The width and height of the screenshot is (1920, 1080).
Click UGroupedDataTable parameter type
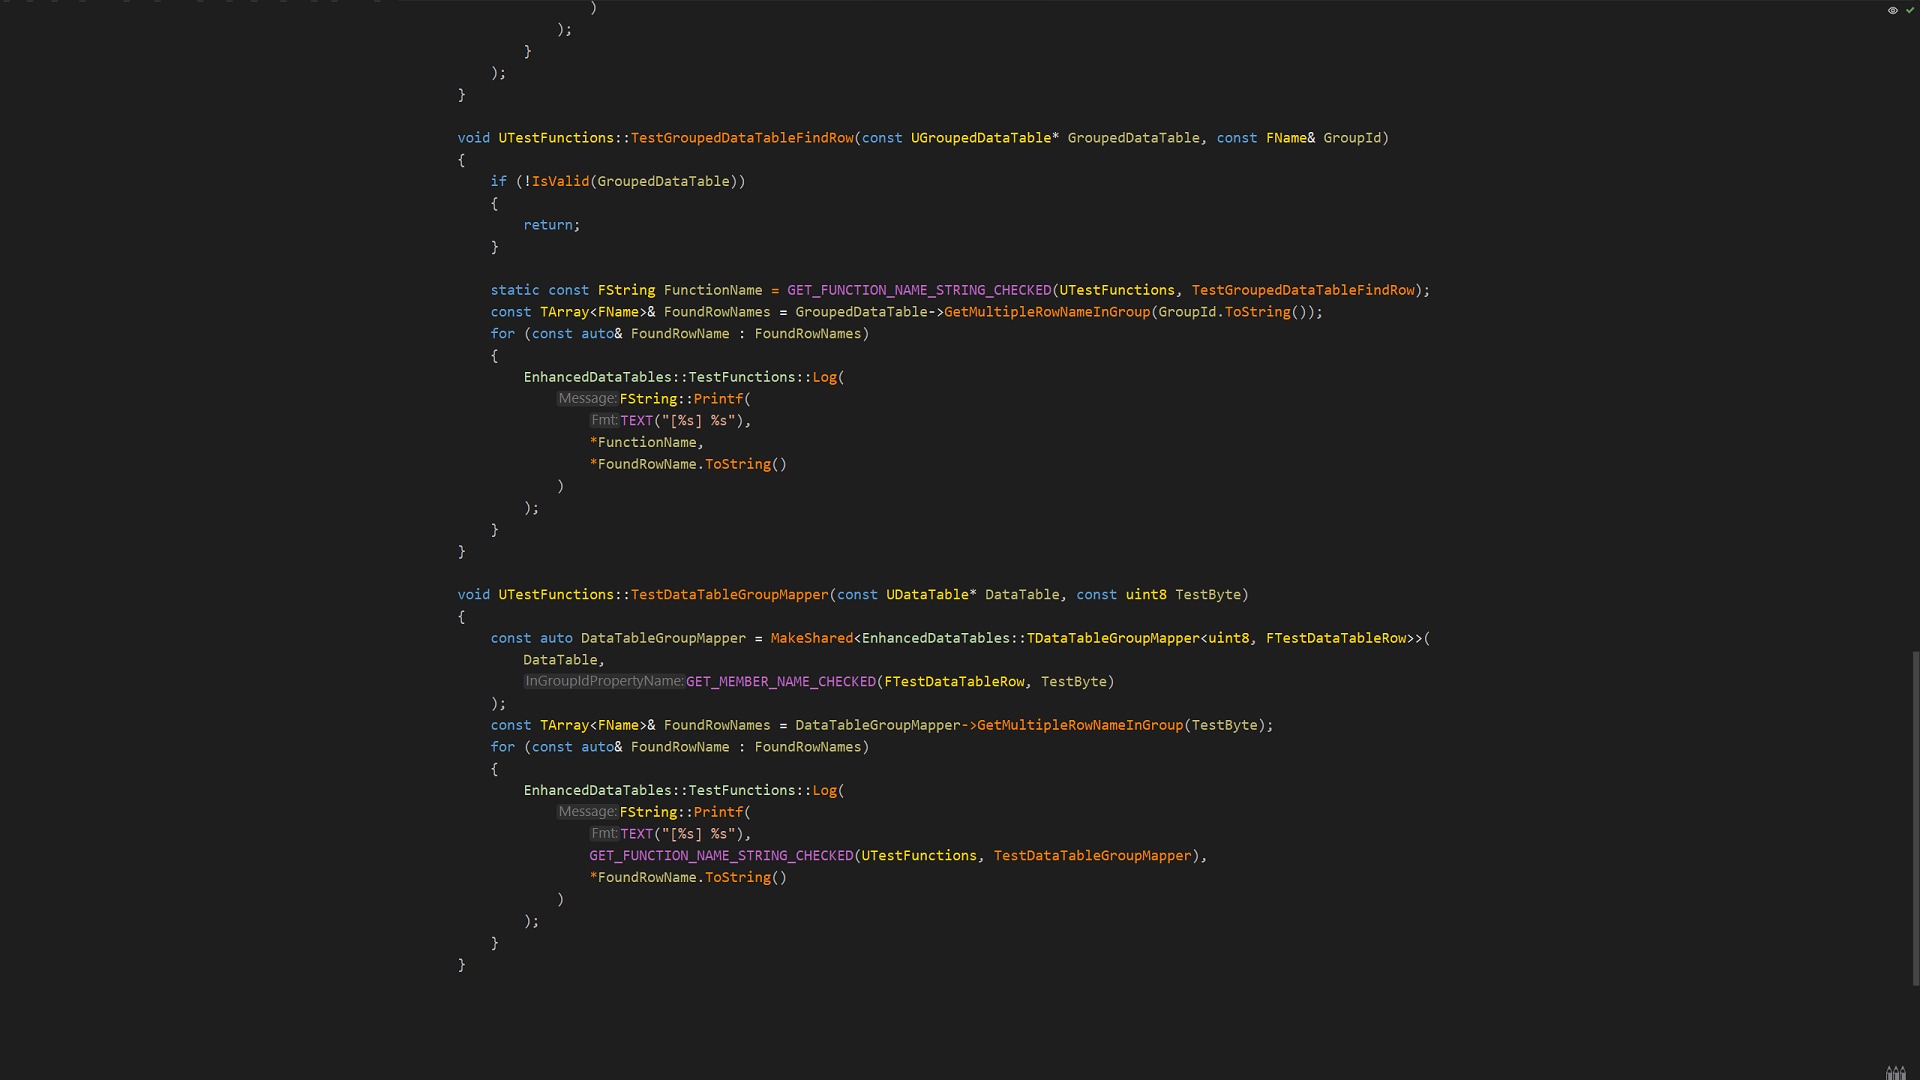(980, 138)
